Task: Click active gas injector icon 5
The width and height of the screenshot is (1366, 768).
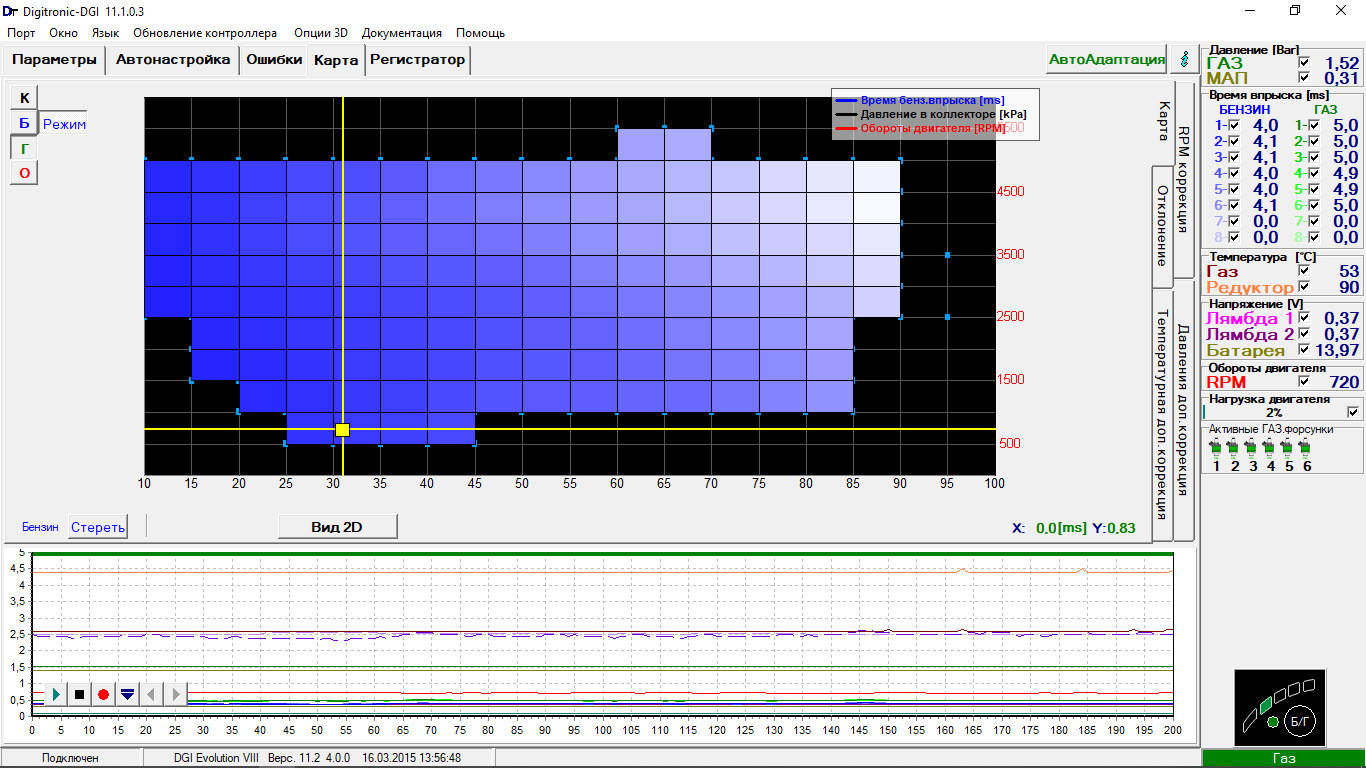Action: pyautogui.click(x=1288, y=449)
